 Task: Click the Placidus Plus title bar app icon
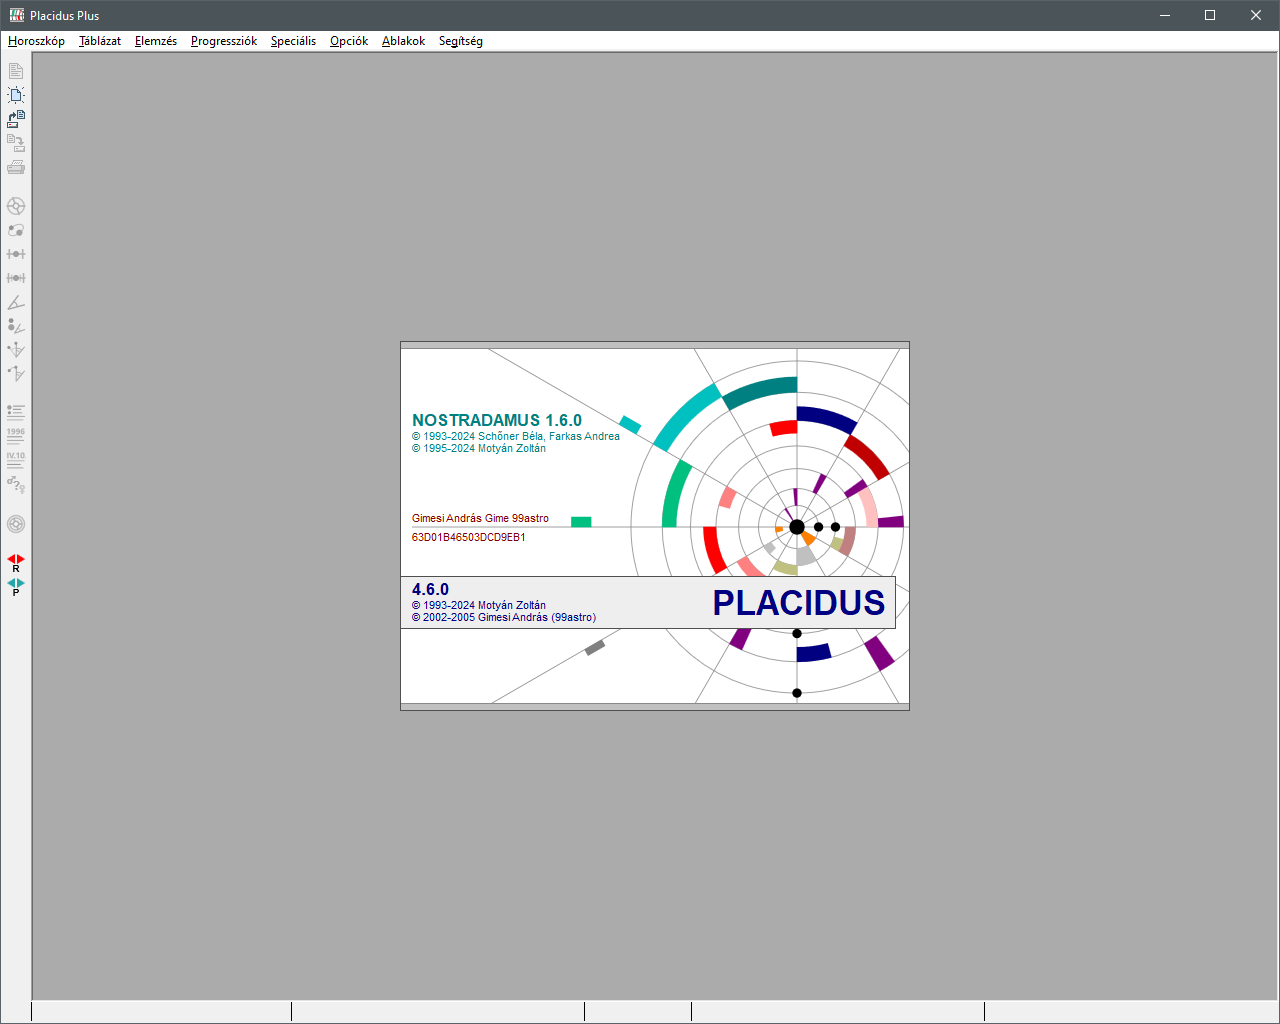pyautogui.click(x=16, y=15)
